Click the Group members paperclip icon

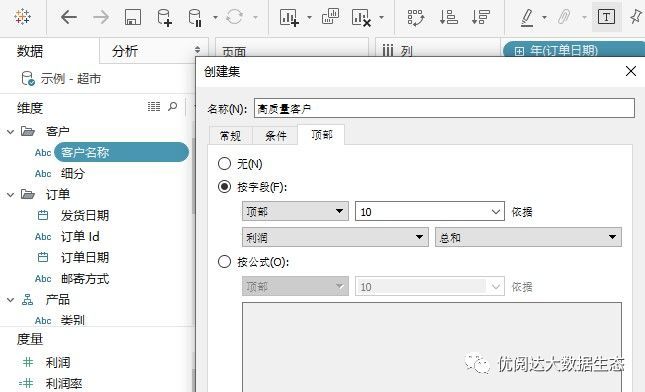coord(564,17)
